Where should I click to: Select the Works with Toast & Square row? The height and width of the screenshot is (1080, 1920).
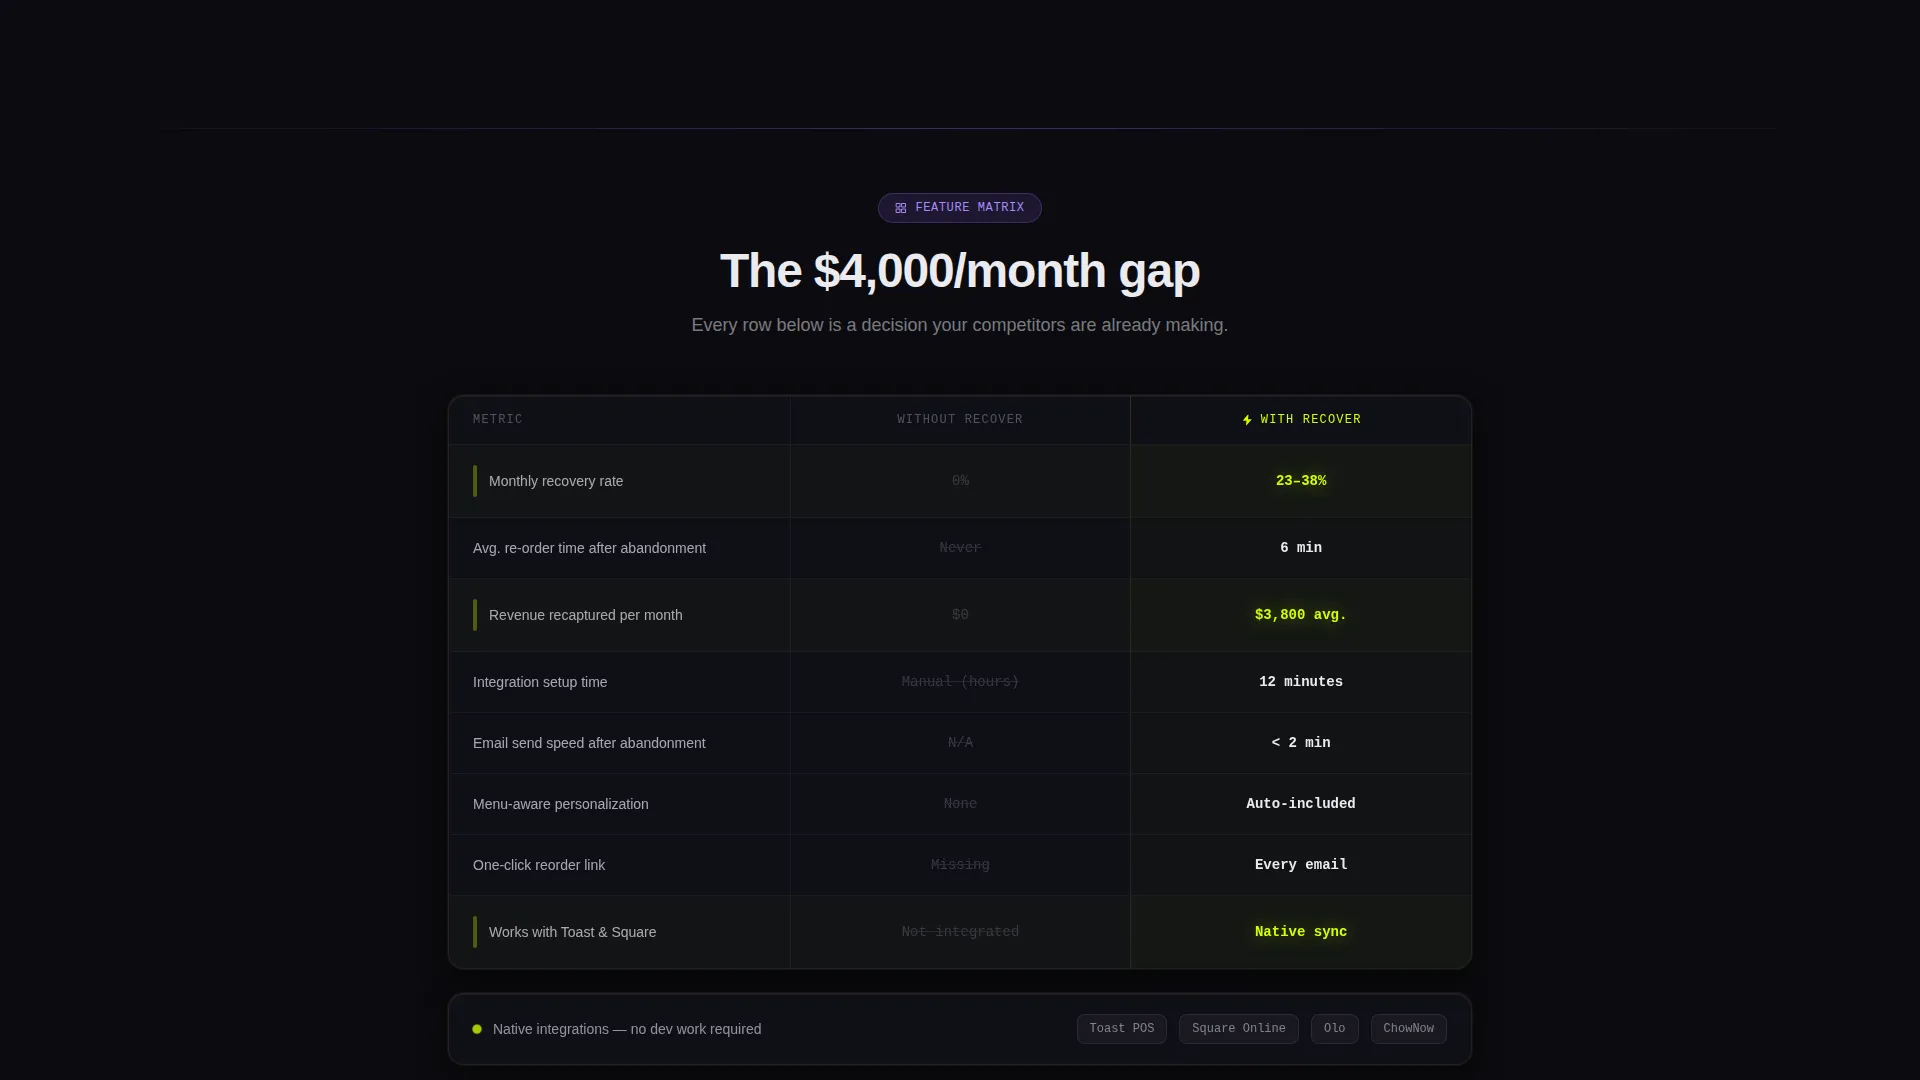[960, 932]
